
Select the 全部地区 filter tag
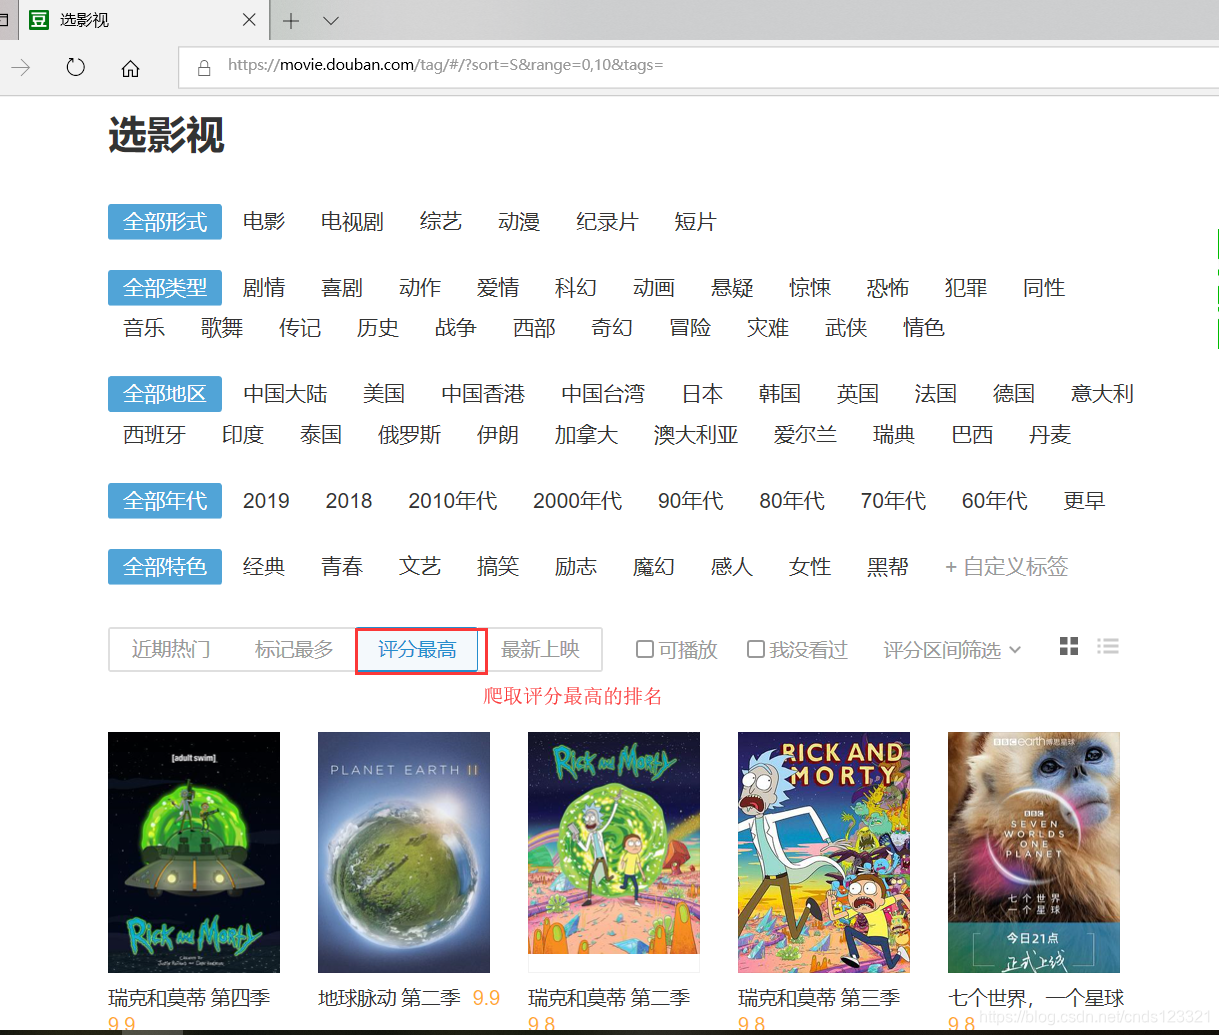(165, 394)
